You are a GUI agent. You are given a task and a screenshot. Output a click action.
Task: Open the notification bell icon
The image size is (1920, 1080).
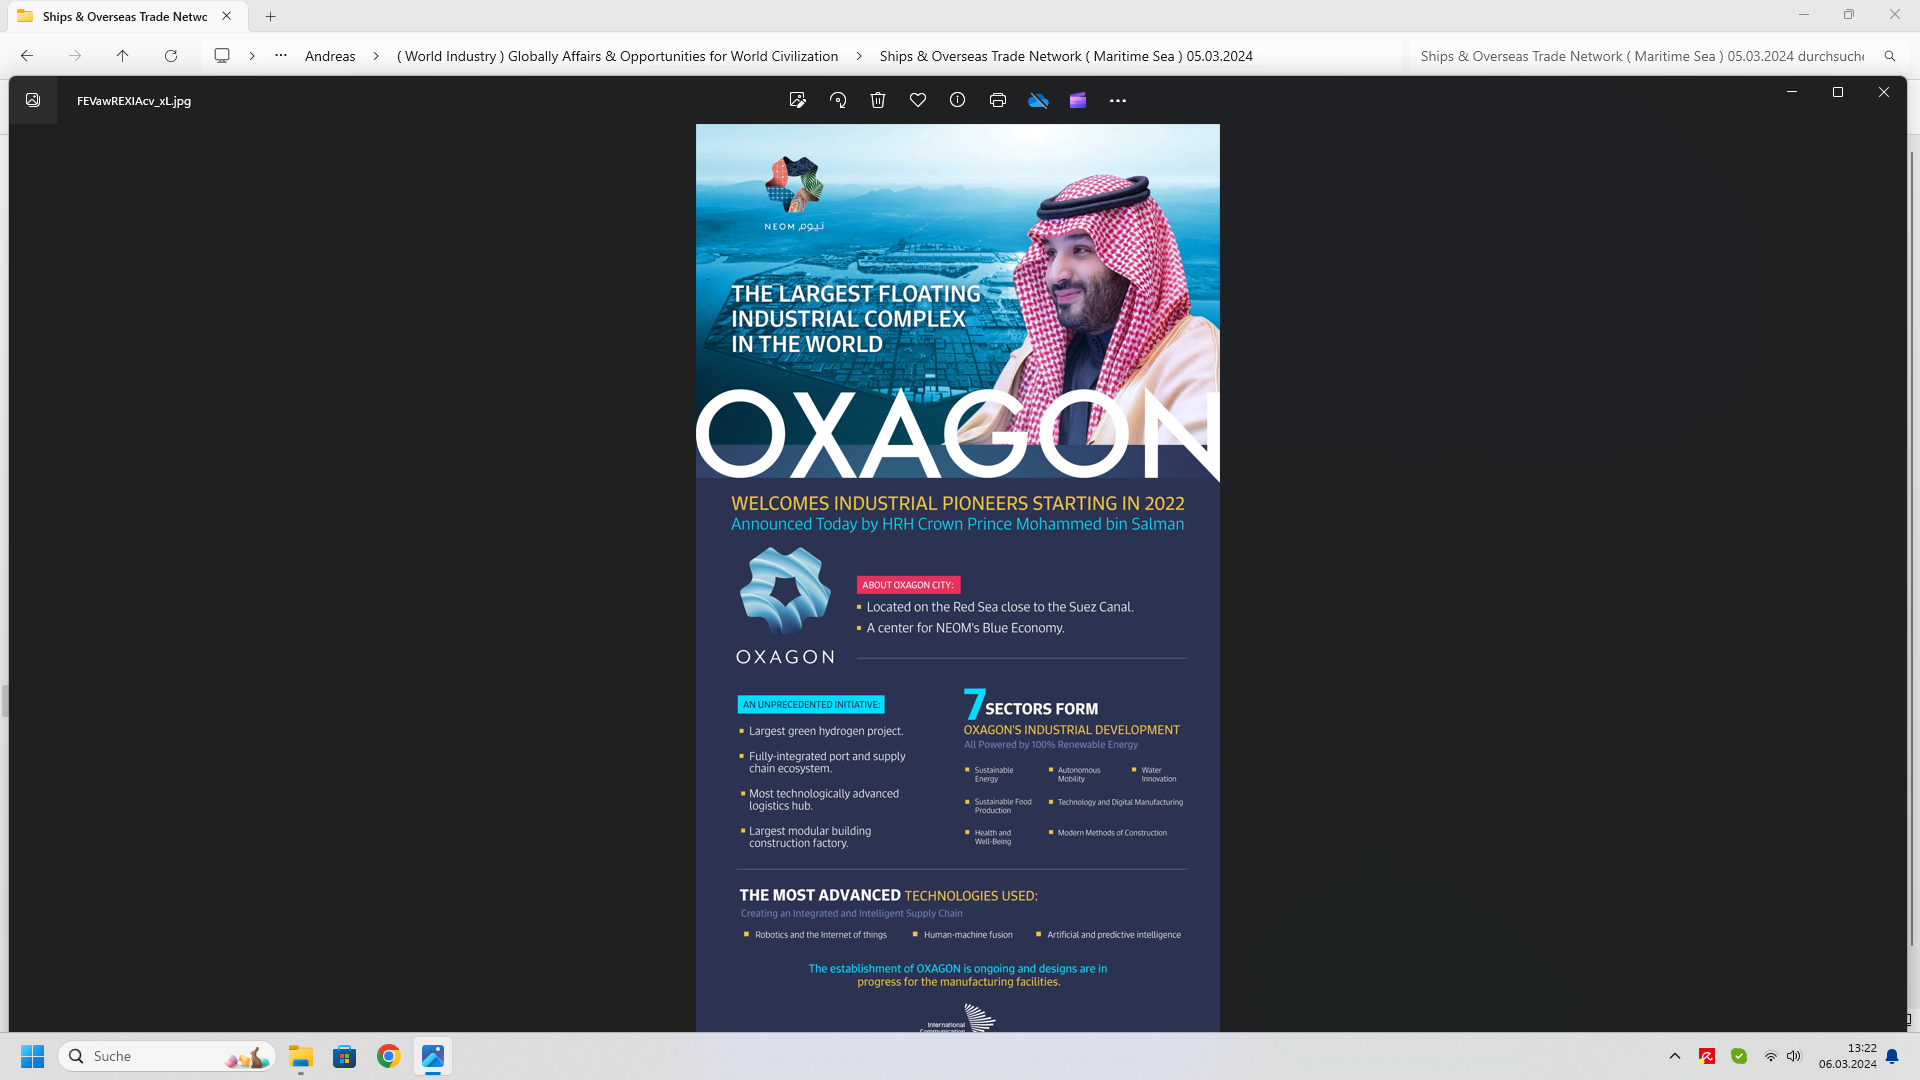(x=1892, y=1056)
